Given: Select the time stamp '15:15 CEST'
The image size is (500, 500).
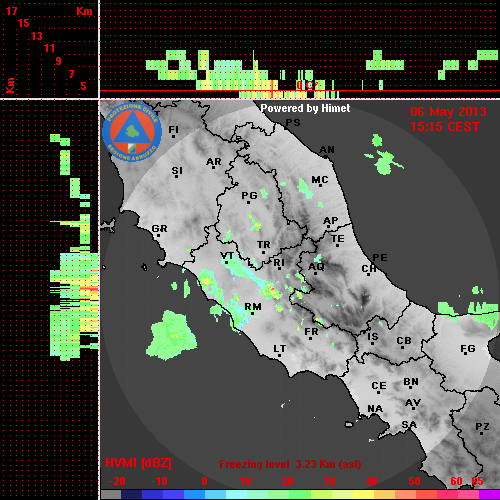Looking at the screenshot, I should [445, 127].
